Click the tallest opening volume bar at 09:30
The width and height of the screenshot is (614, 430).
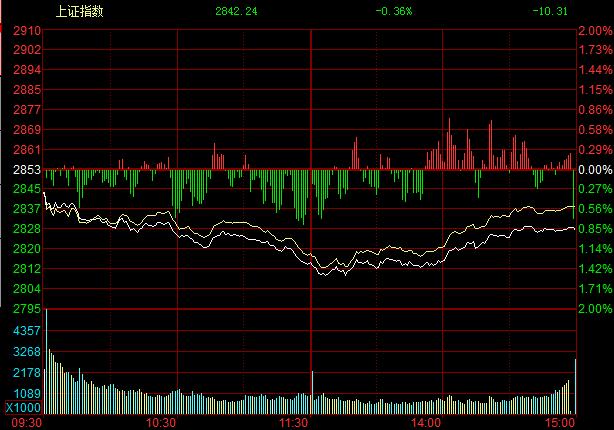(x=47, y=361)
